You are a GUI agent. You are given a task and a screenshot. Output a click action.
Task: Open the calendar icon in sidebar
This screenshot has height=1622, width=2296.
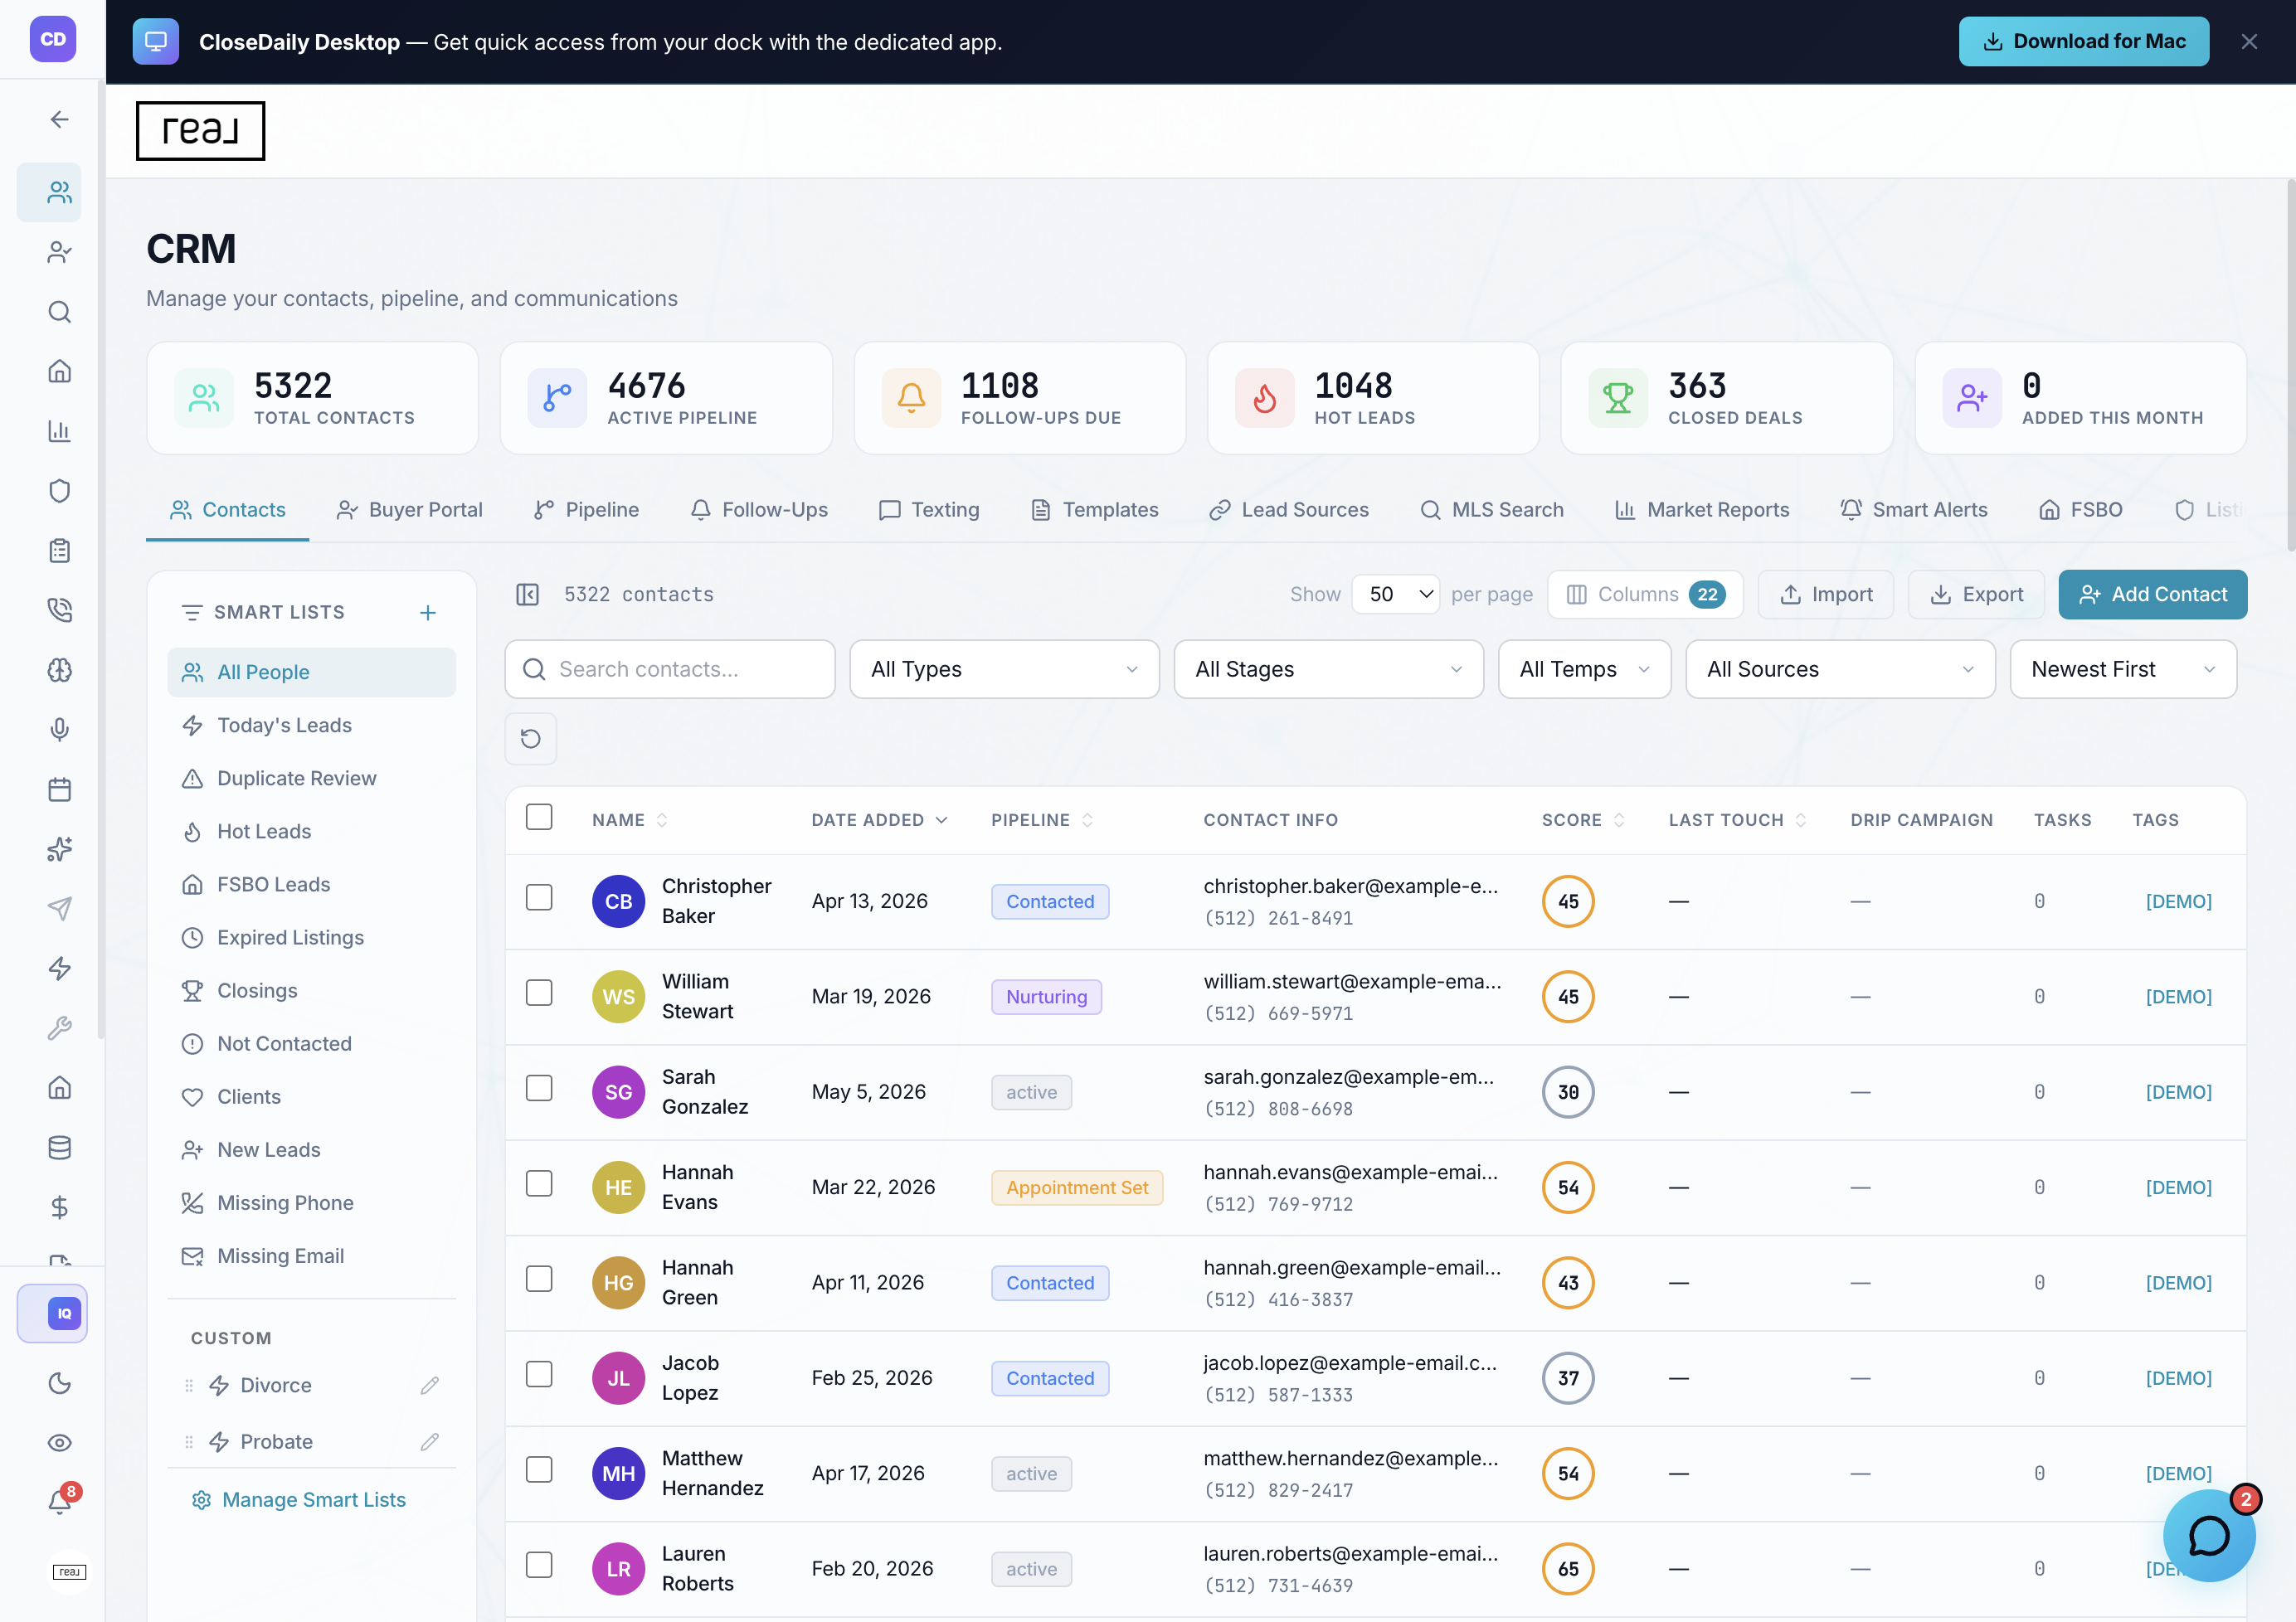[59, 790]
